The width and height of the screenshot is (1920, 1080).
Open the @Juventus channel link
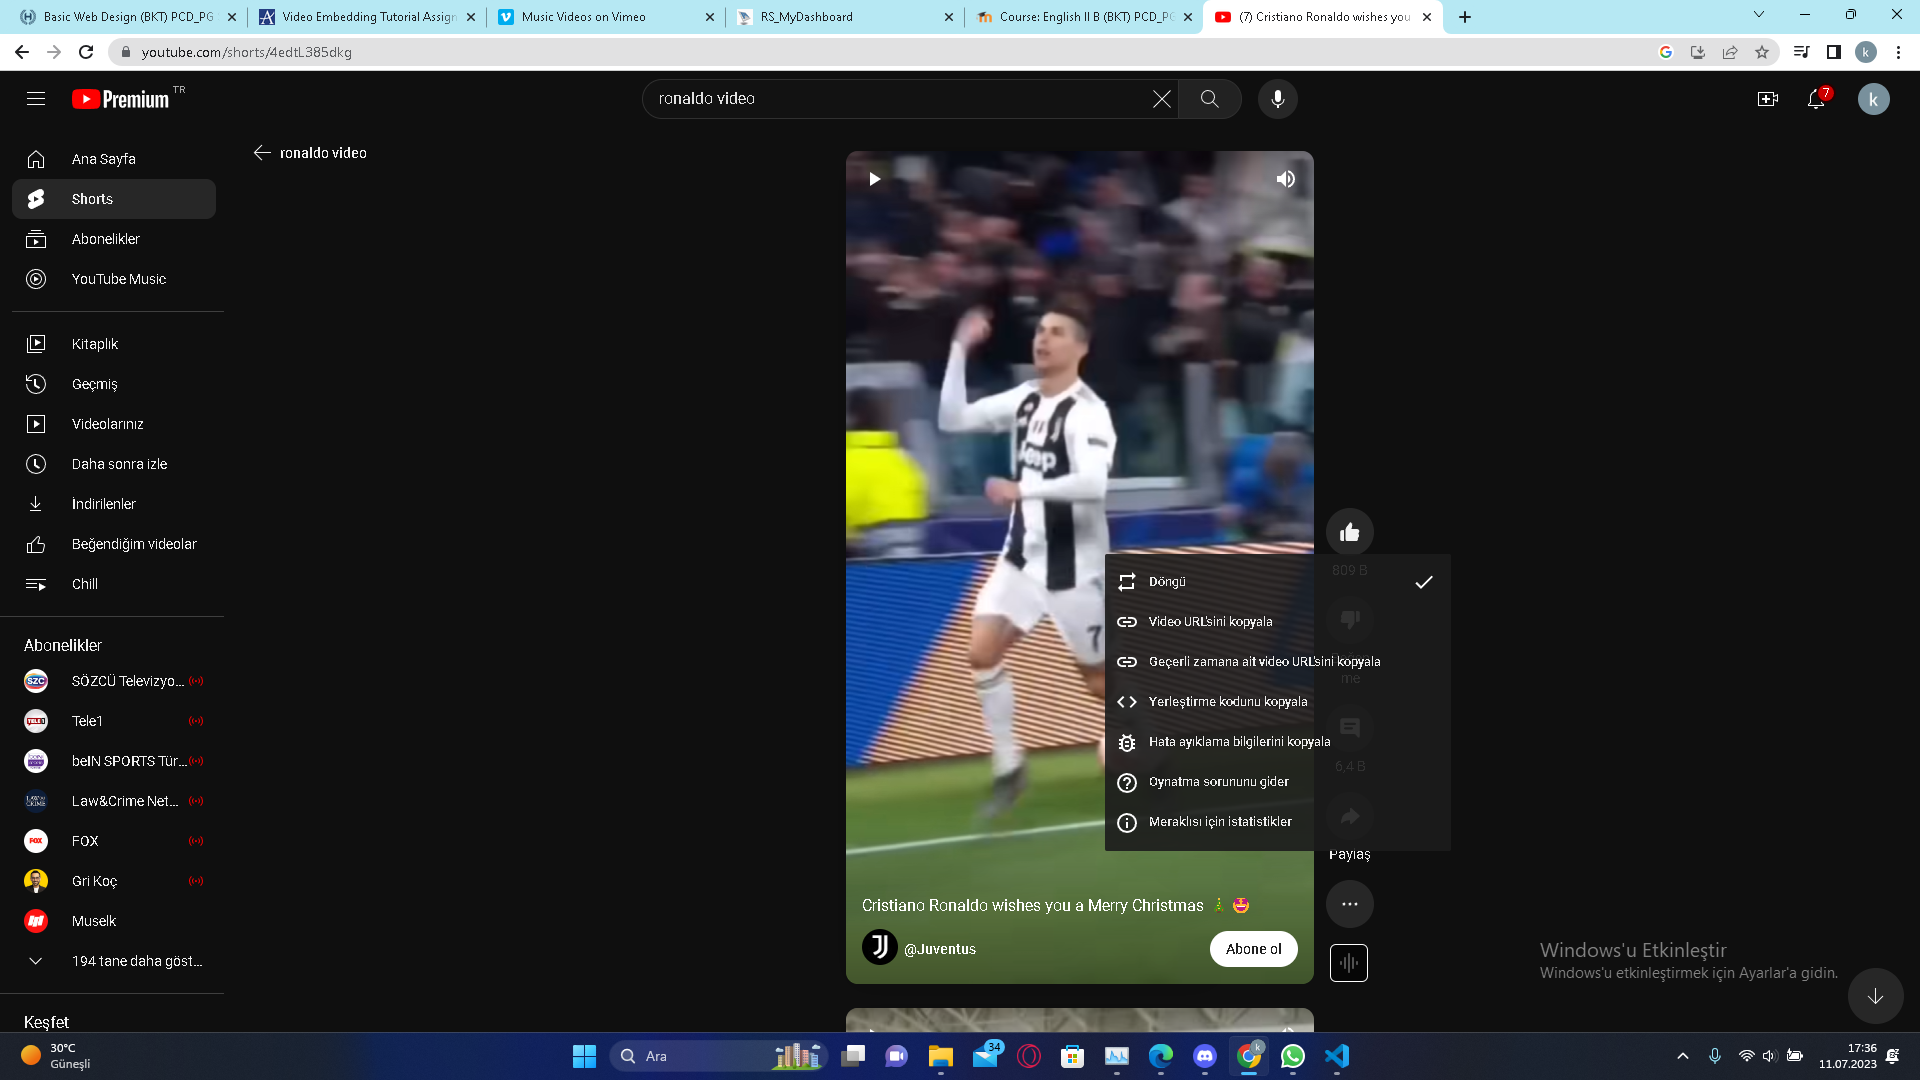point(939,949)
